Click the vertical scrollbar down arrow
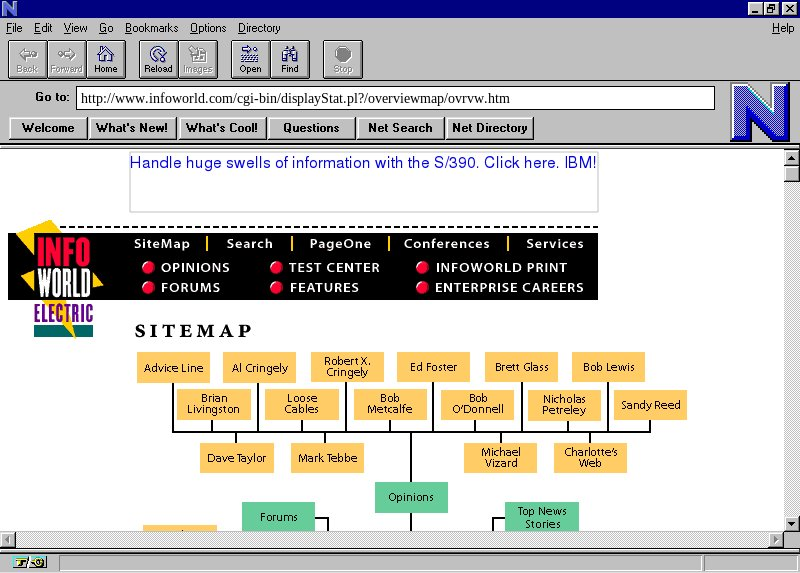 point(792,523)
